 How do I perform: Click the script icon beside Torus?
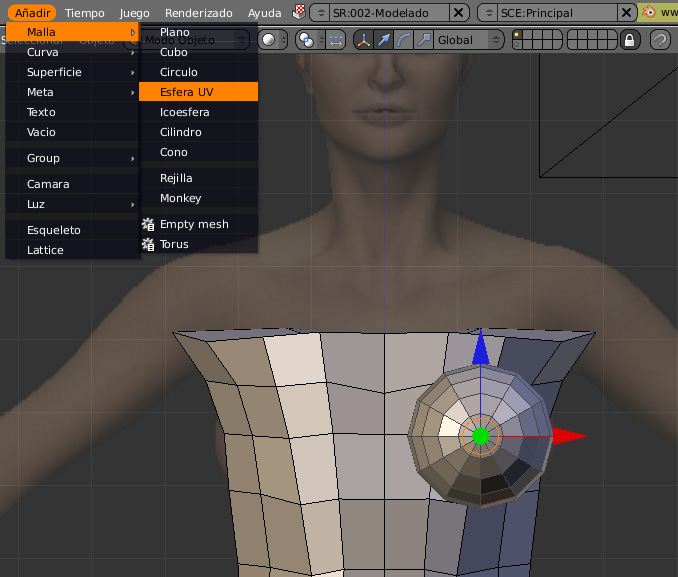[148, 244]
